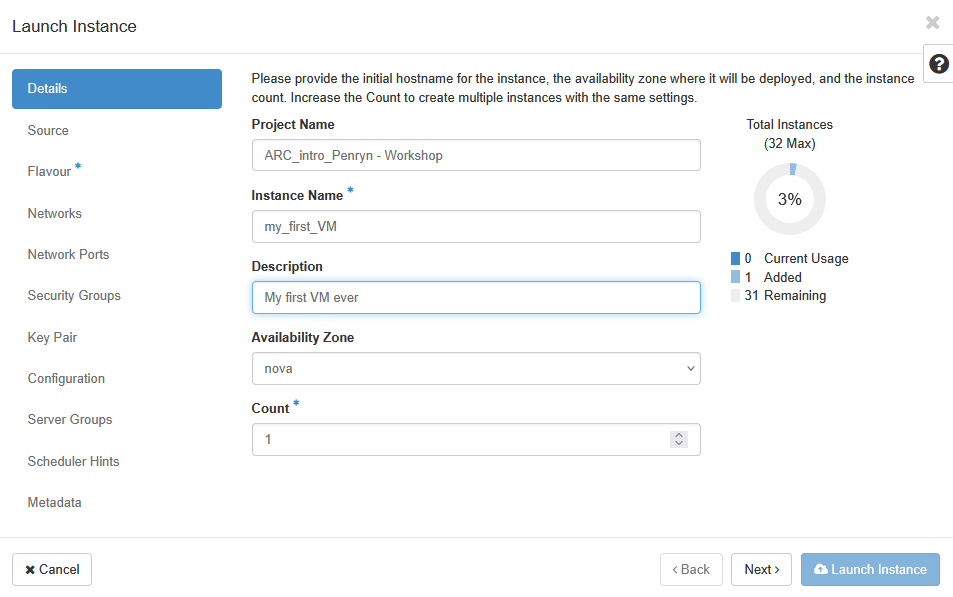
Task: Expand the Availability Zone dropdown
Action: (x=476, y=368)
